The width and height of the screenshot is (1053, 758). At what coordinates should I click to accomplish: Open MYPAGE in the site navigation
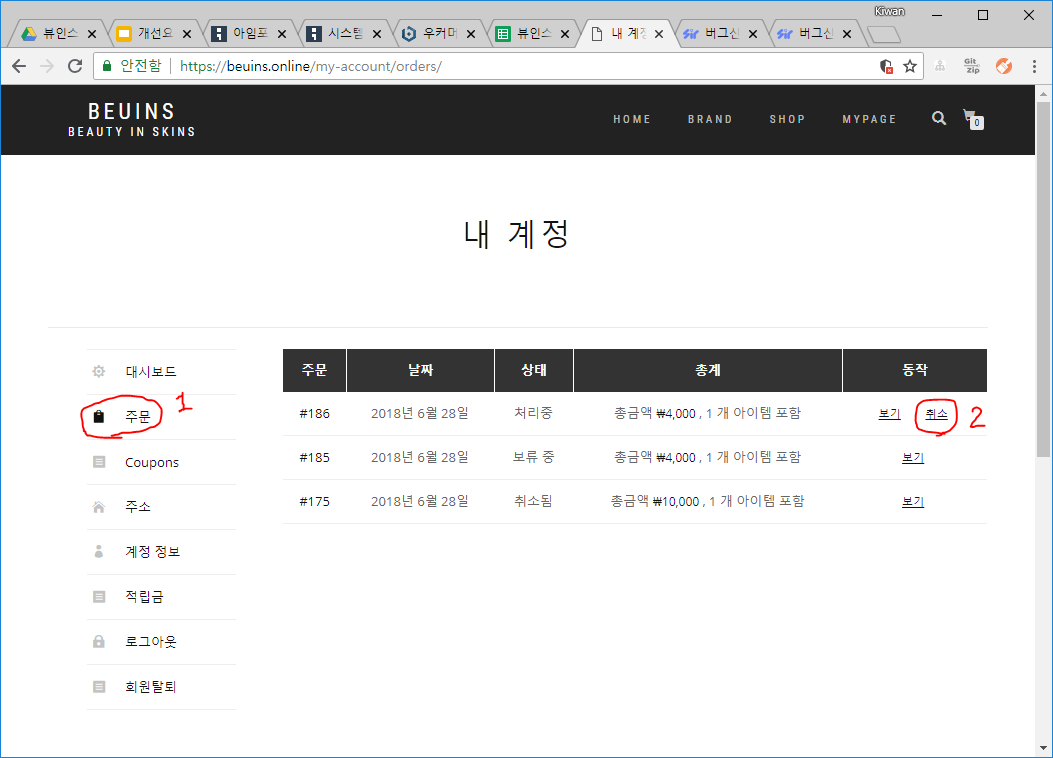[x=870, y=119]
